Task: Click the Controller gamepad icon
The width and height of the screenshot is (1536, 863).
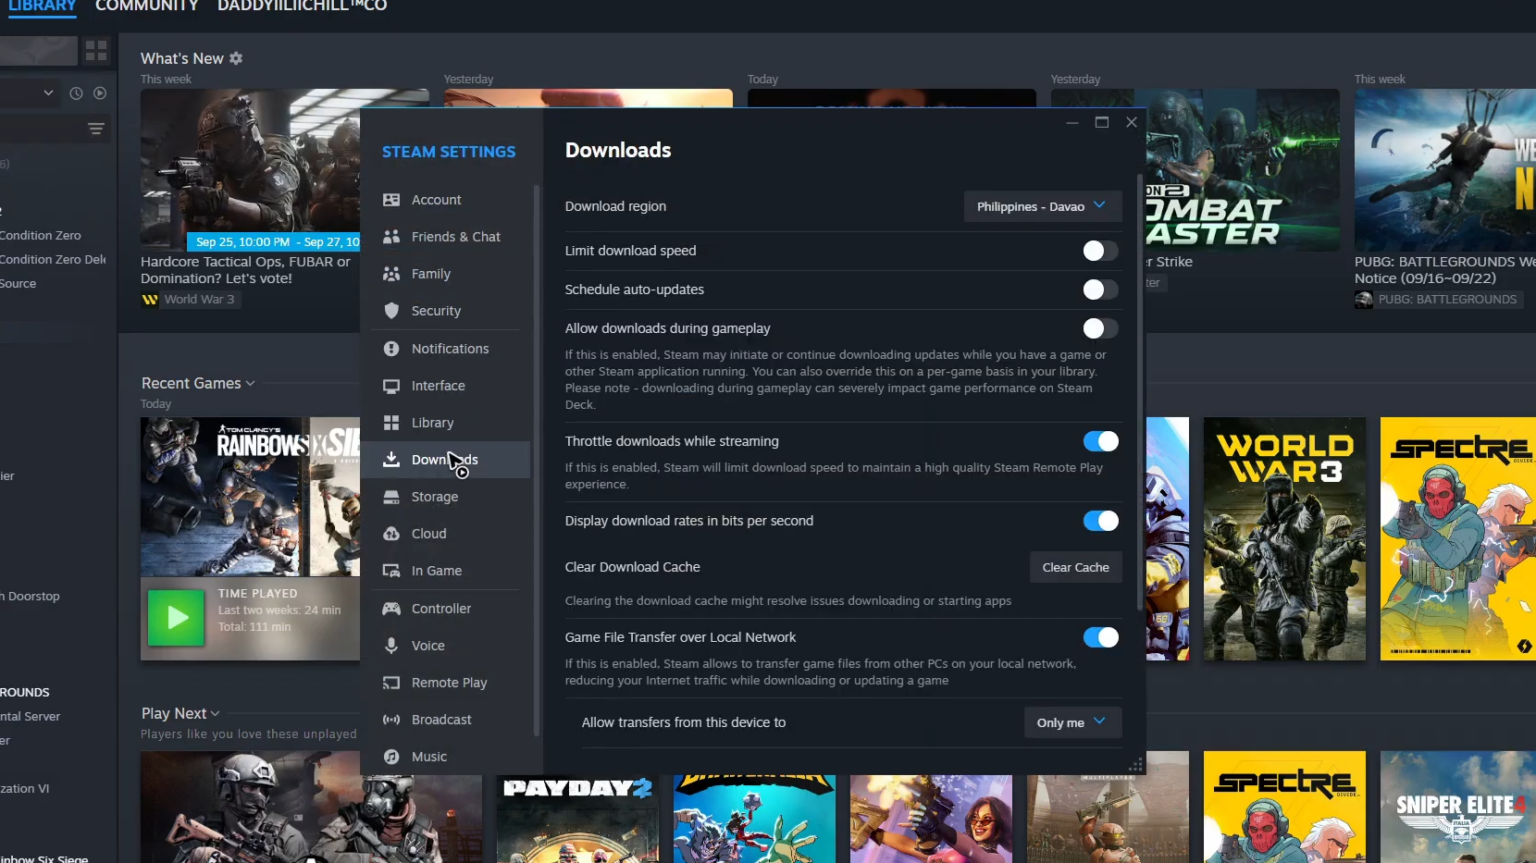Action: click(x=391, y=609)
